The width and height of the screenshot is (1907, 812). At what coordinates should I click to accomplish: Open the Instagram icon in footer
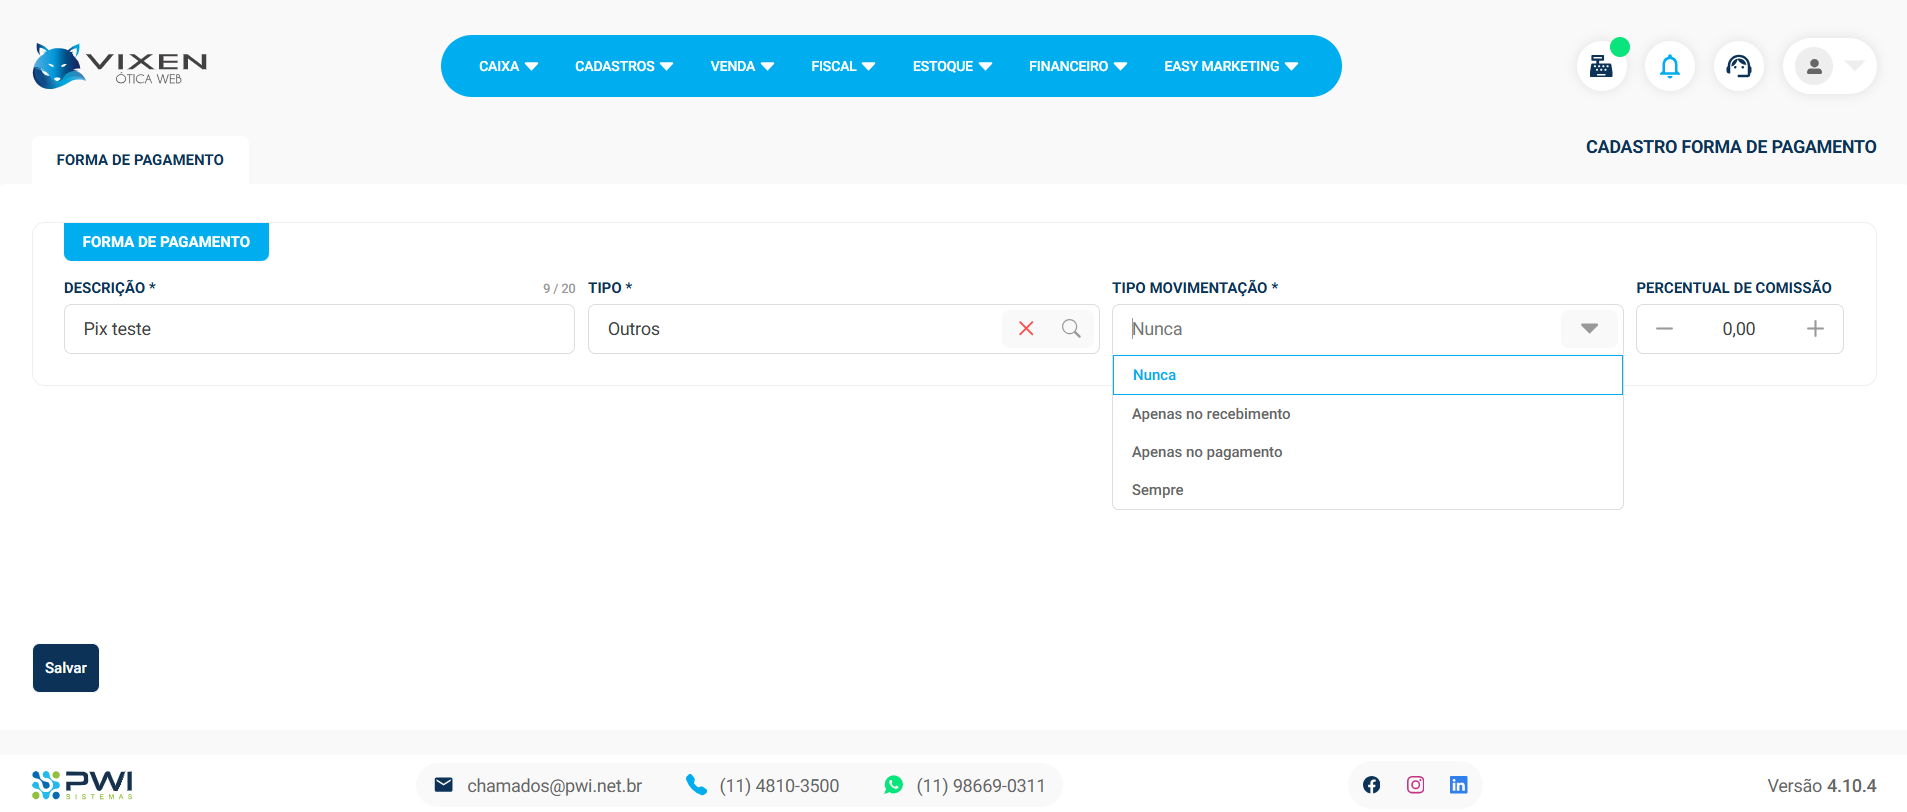[x=1415, y=785]
